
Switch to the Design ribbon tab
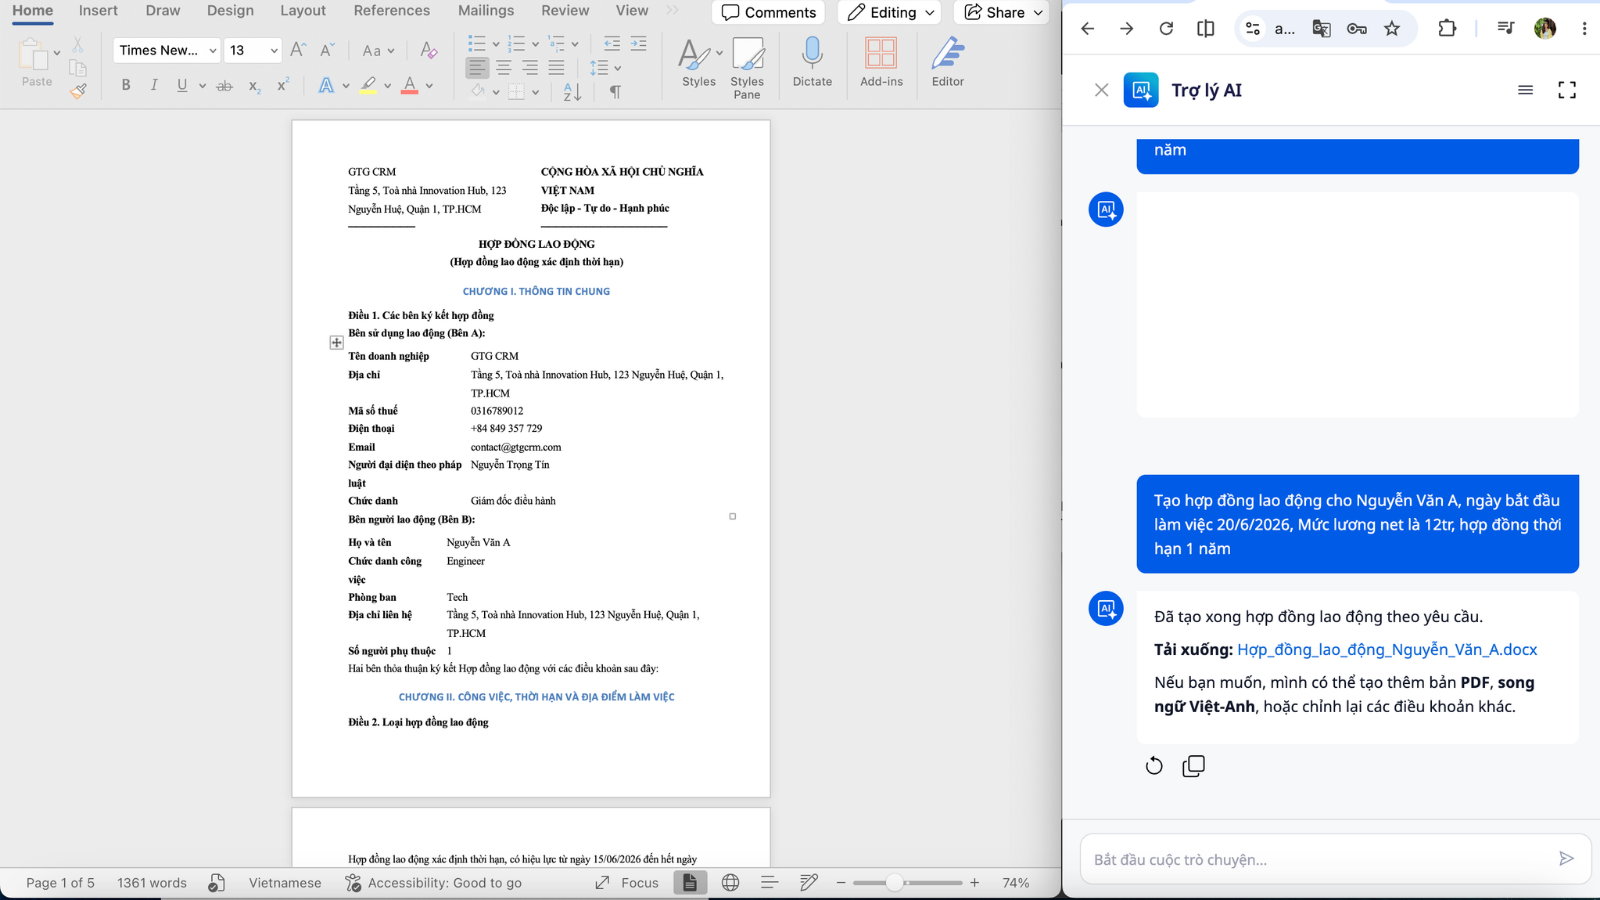(x=230, y=11)
